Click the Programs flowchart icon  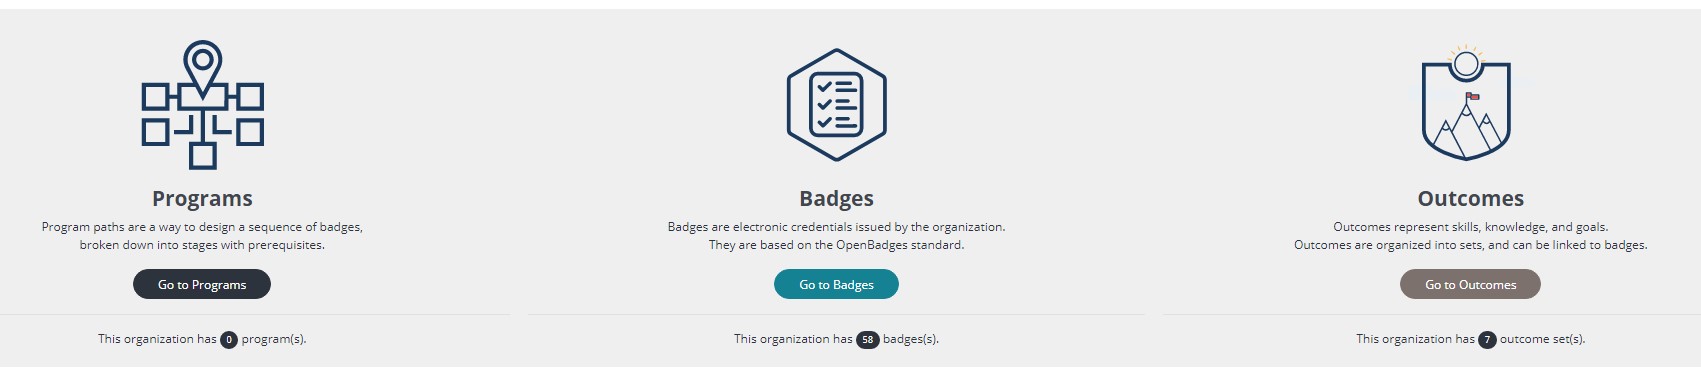tap(202, 105)
